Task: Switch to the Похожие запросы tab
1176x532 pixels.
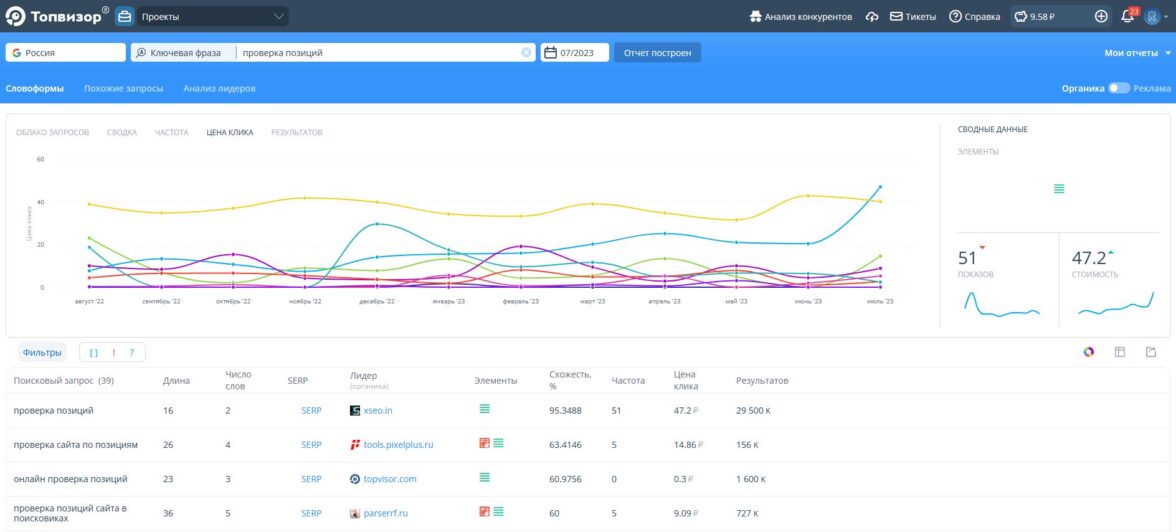Action: [x=123, y=88]
